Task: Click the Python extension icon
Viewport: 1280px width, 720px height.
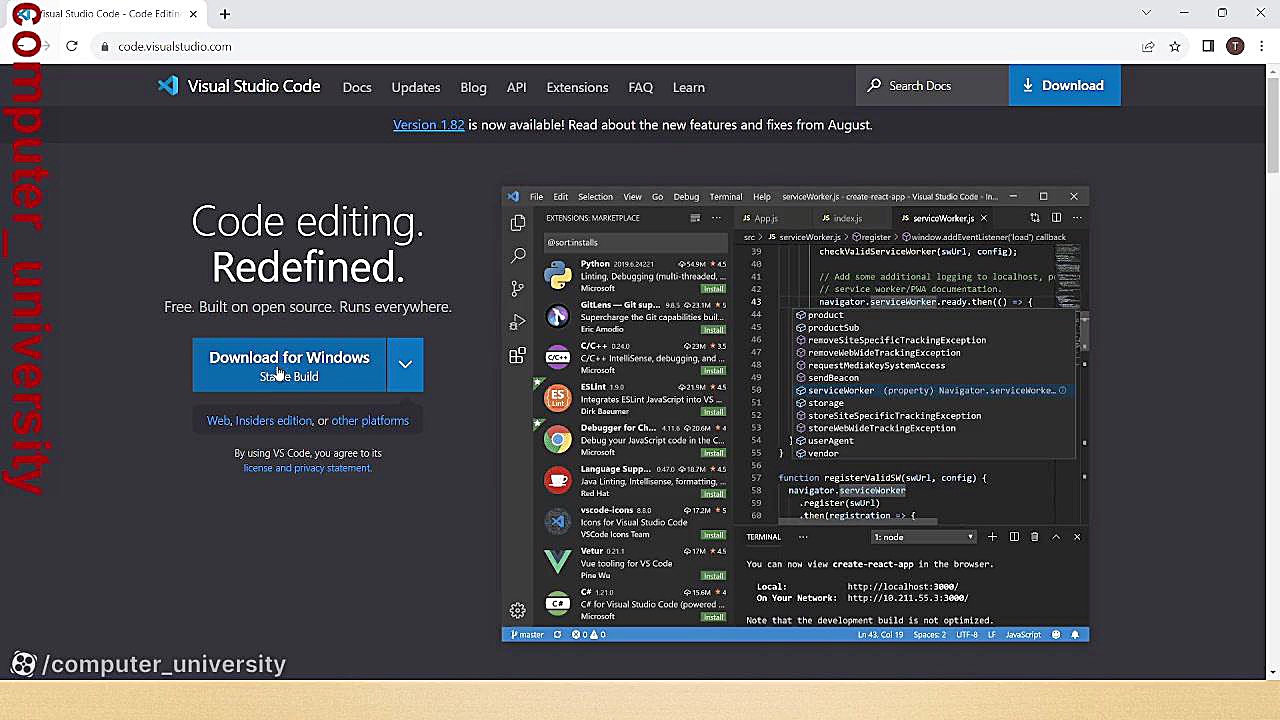Action: (558, 275)
